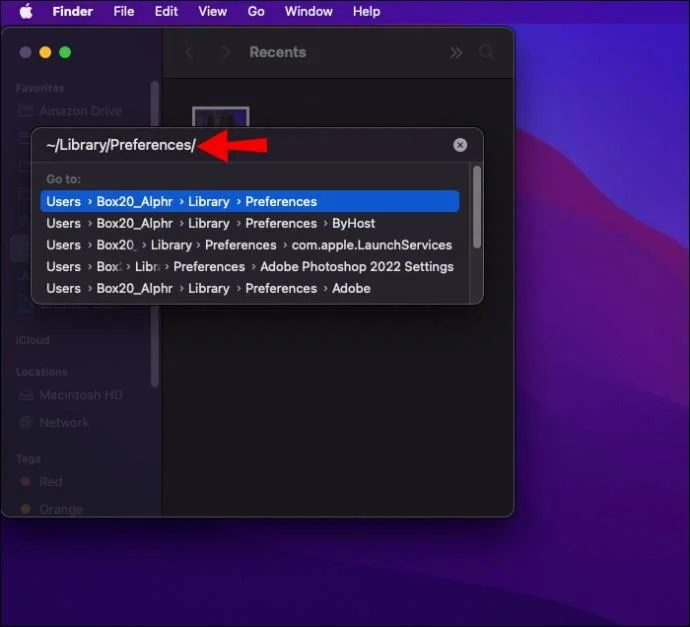Open the View menu
690x627 pixels.
coord(213,11)
